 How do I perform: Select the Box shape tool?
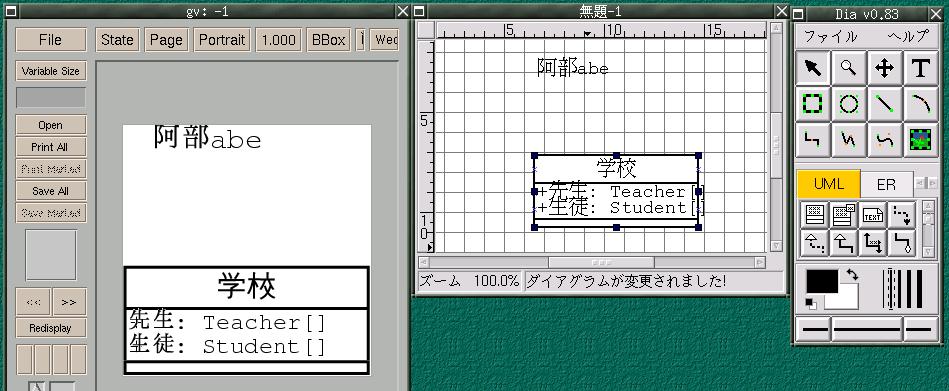813,104
